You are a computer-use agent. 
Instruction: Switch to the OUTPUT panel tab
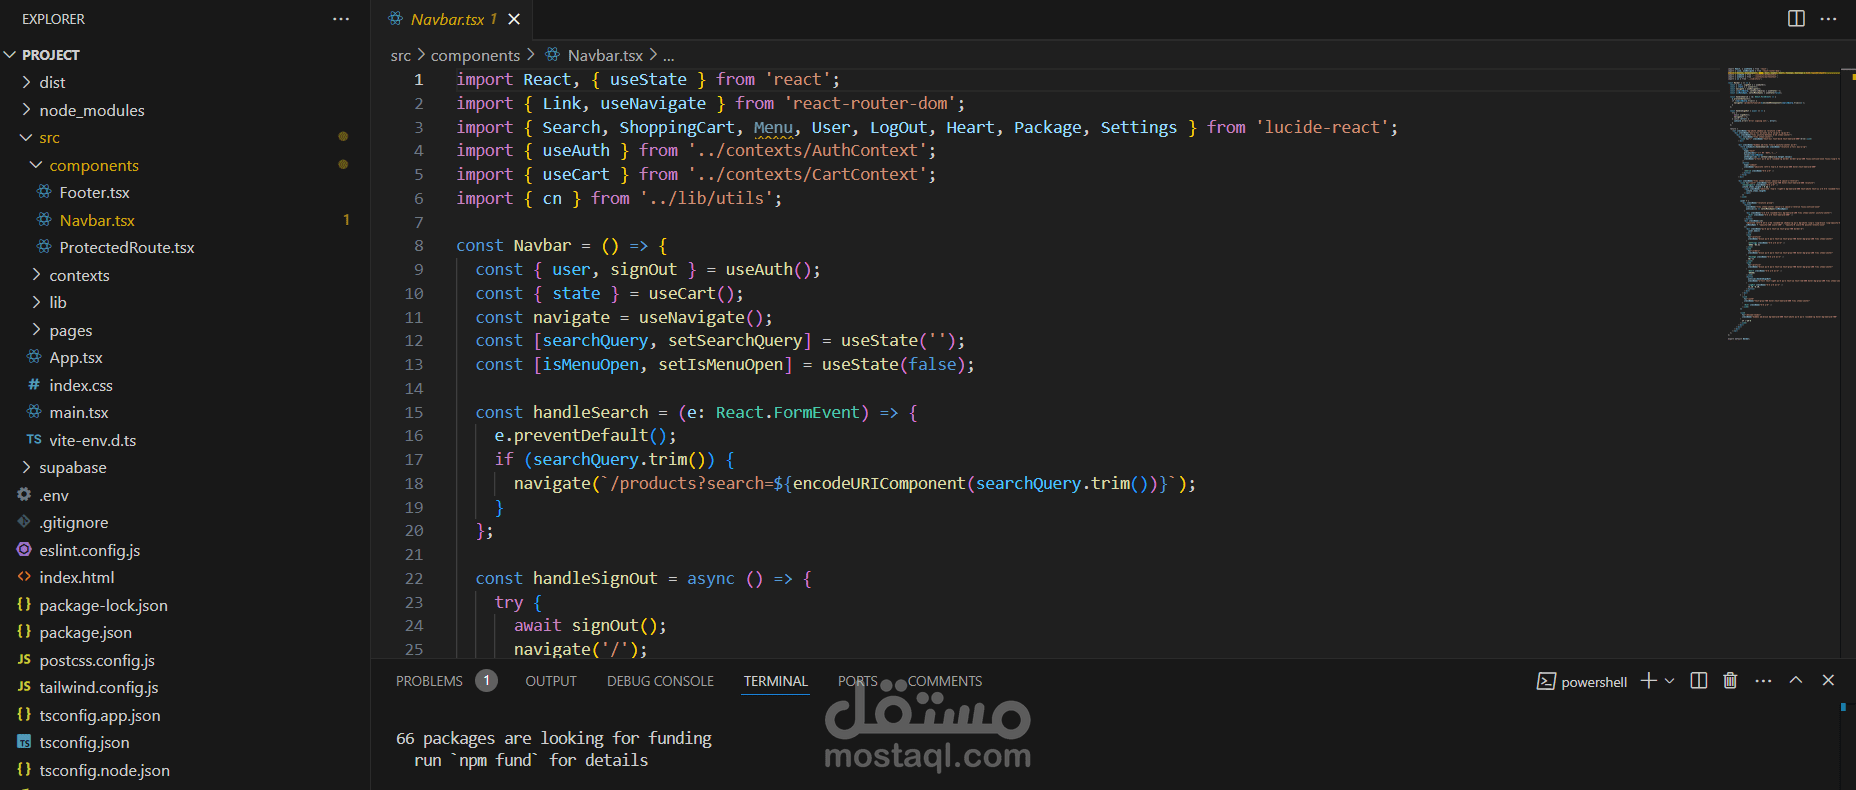551,681
